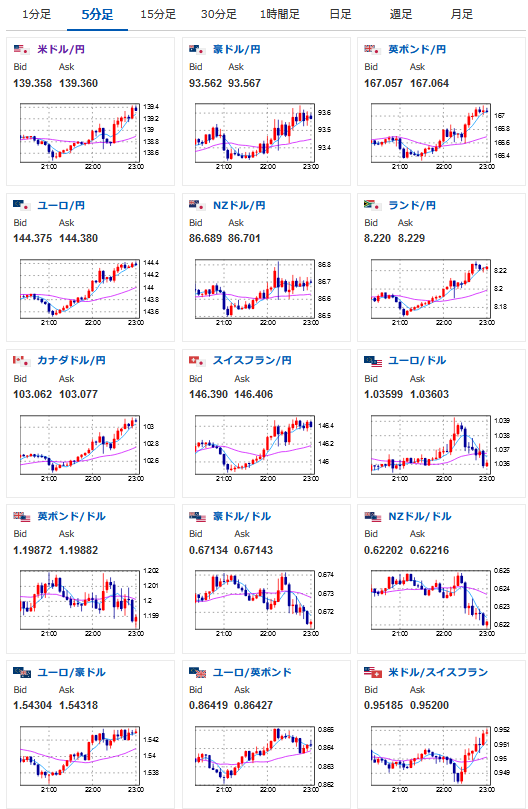
Task: Click the UK/Japan flag icon beside 英ポンド/円
Action: point(372,50)
